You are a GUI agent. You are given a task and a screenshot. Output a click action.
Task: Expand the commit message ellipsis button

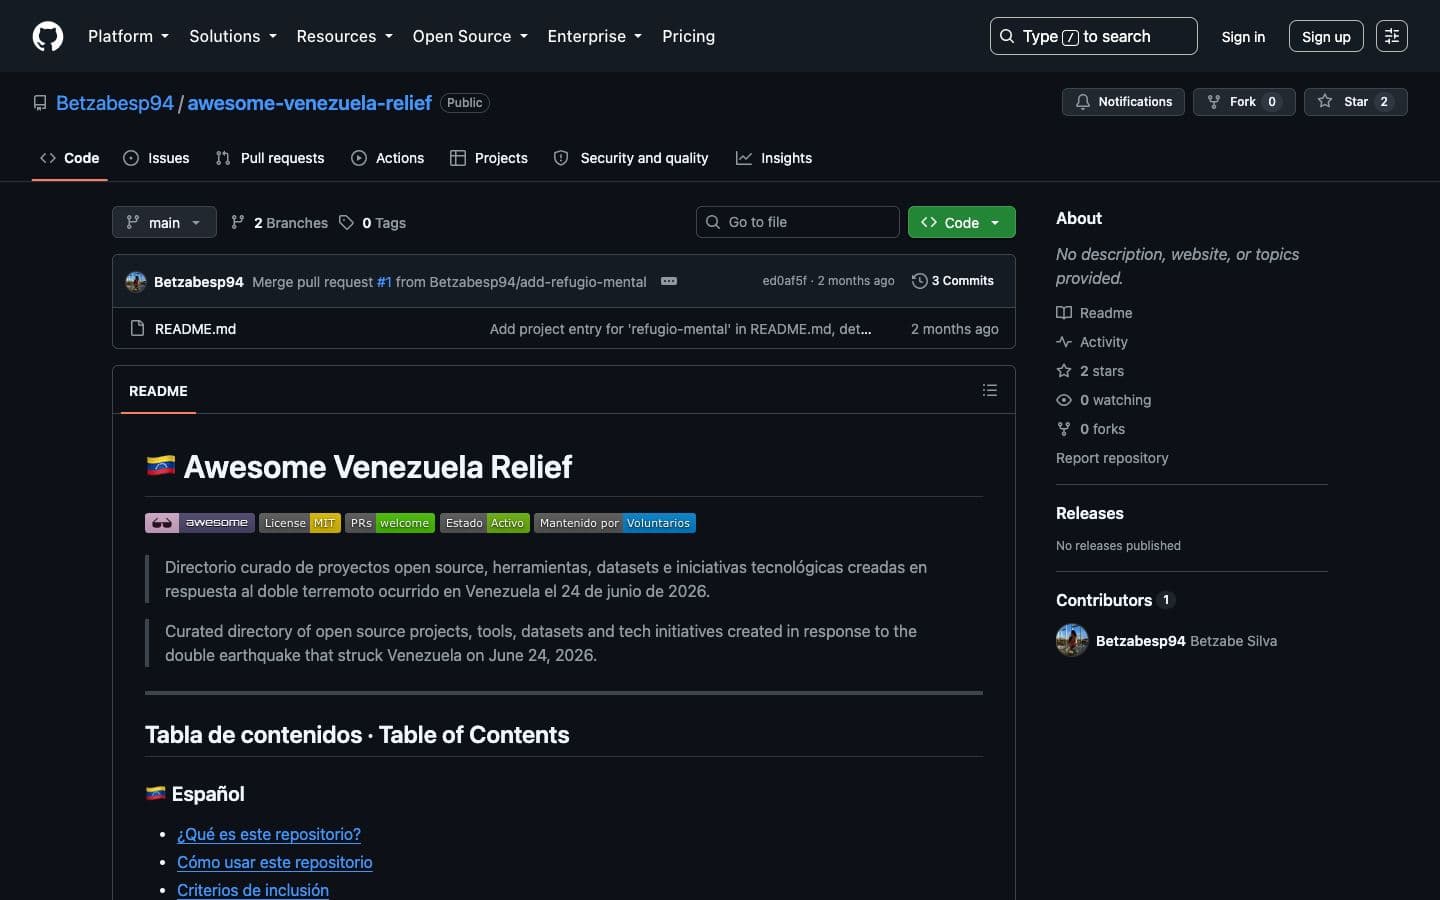(669, 281)
